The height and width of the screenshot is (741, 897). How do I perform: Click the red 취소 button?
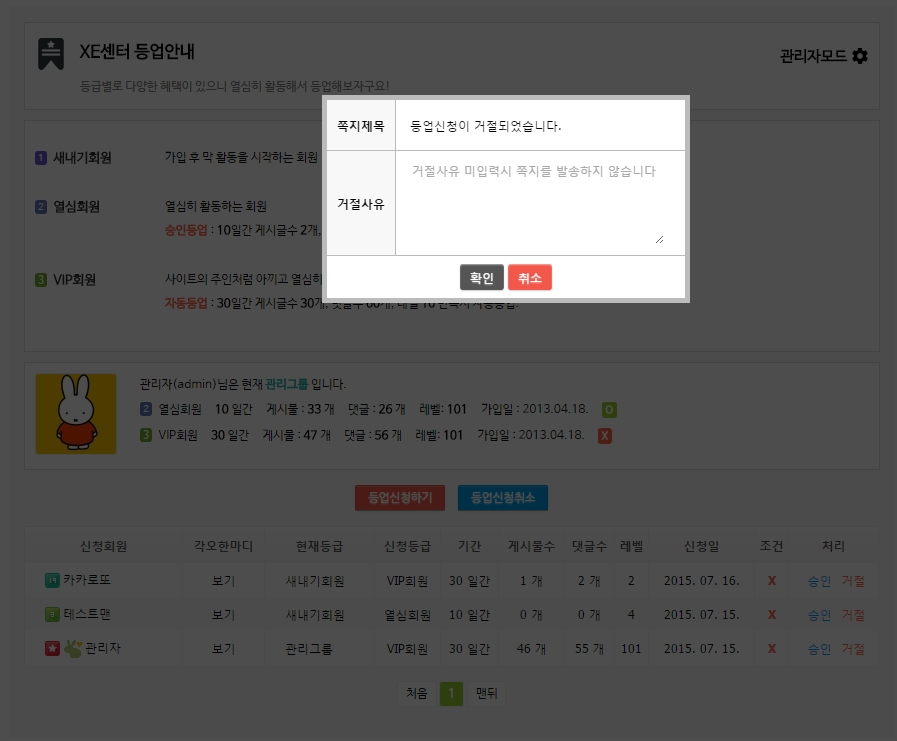click(x=530, y=278)
